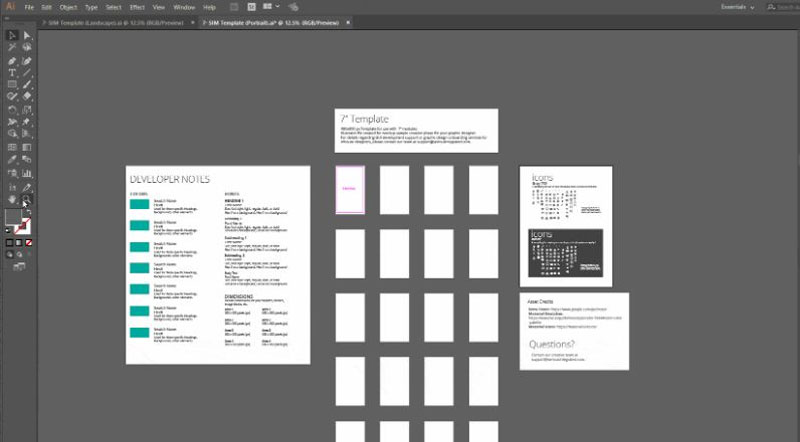
Task: Choose the Shaper/Pencil tool
Action: pos(12,96)
